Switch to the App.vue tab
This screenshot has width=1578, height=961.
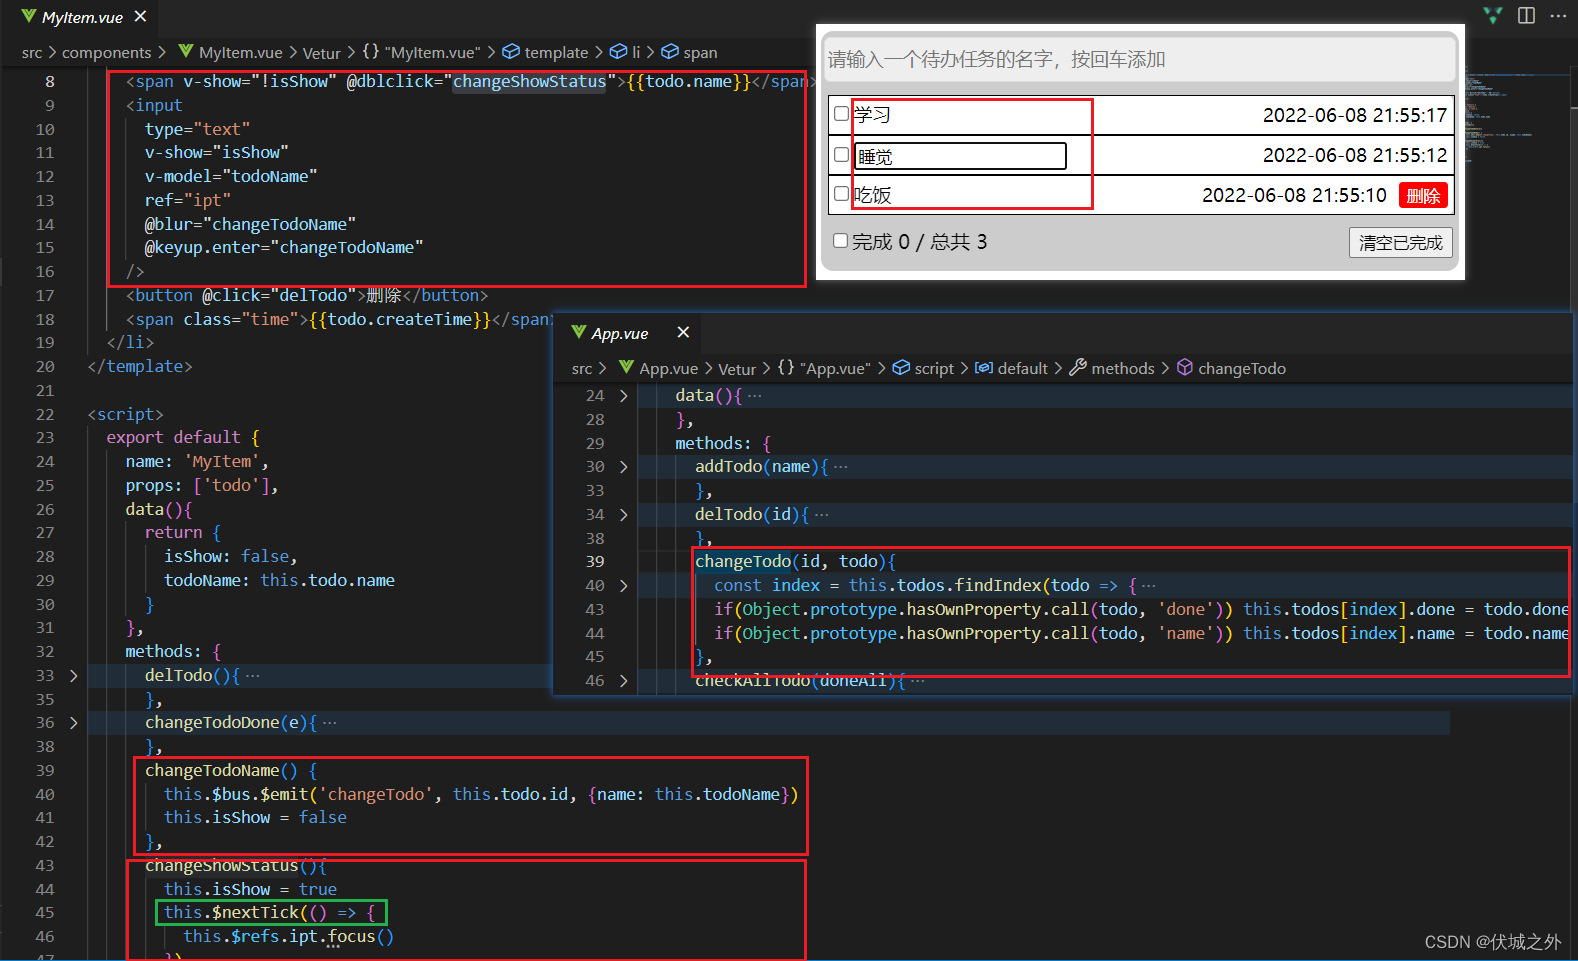(x=620, y=333)
